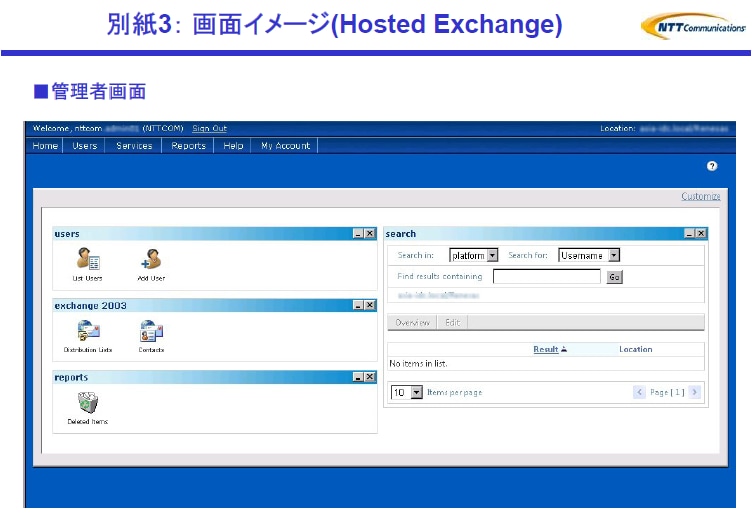The width and height of the screenshot is (754, 513).
Task: Open the My Account menu
Action: tap(286, 146)
